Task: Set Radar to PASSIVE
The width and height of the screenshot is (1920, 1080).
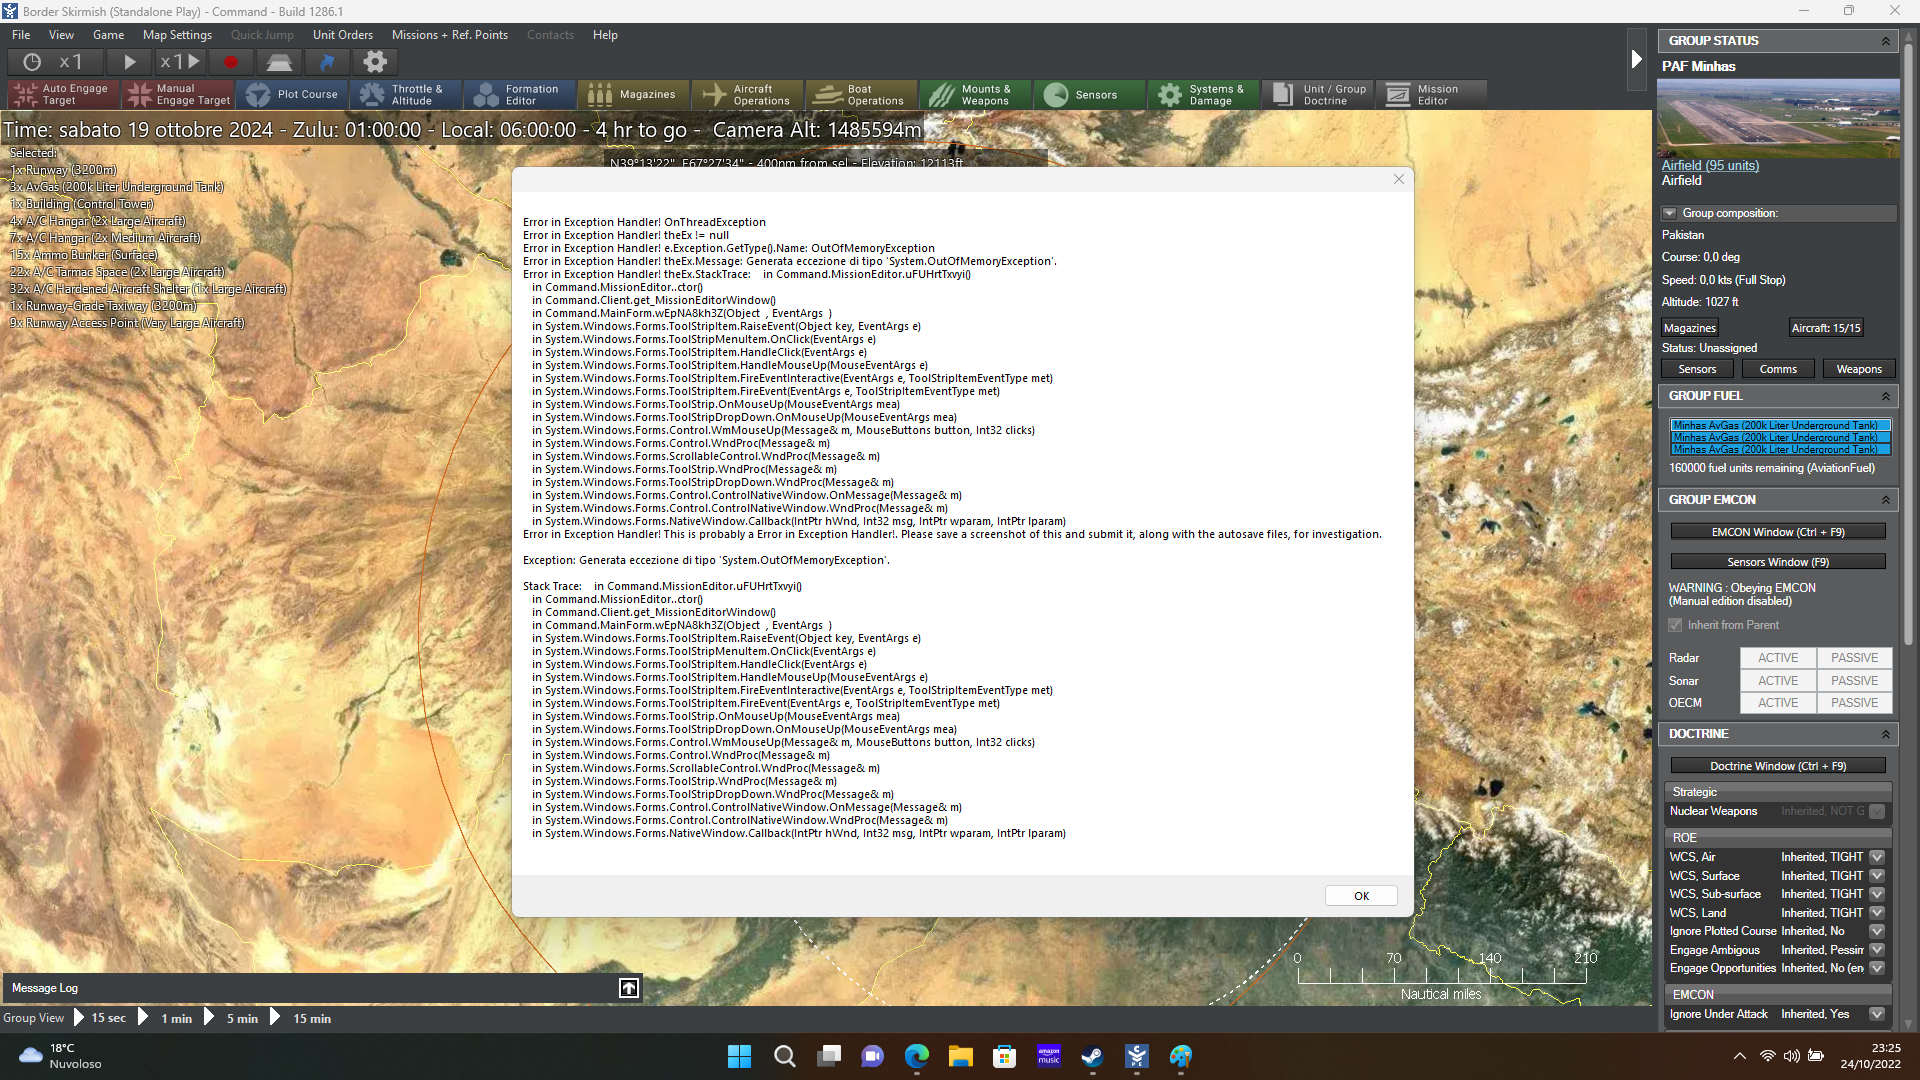Action: click(x=1854, y=658)
